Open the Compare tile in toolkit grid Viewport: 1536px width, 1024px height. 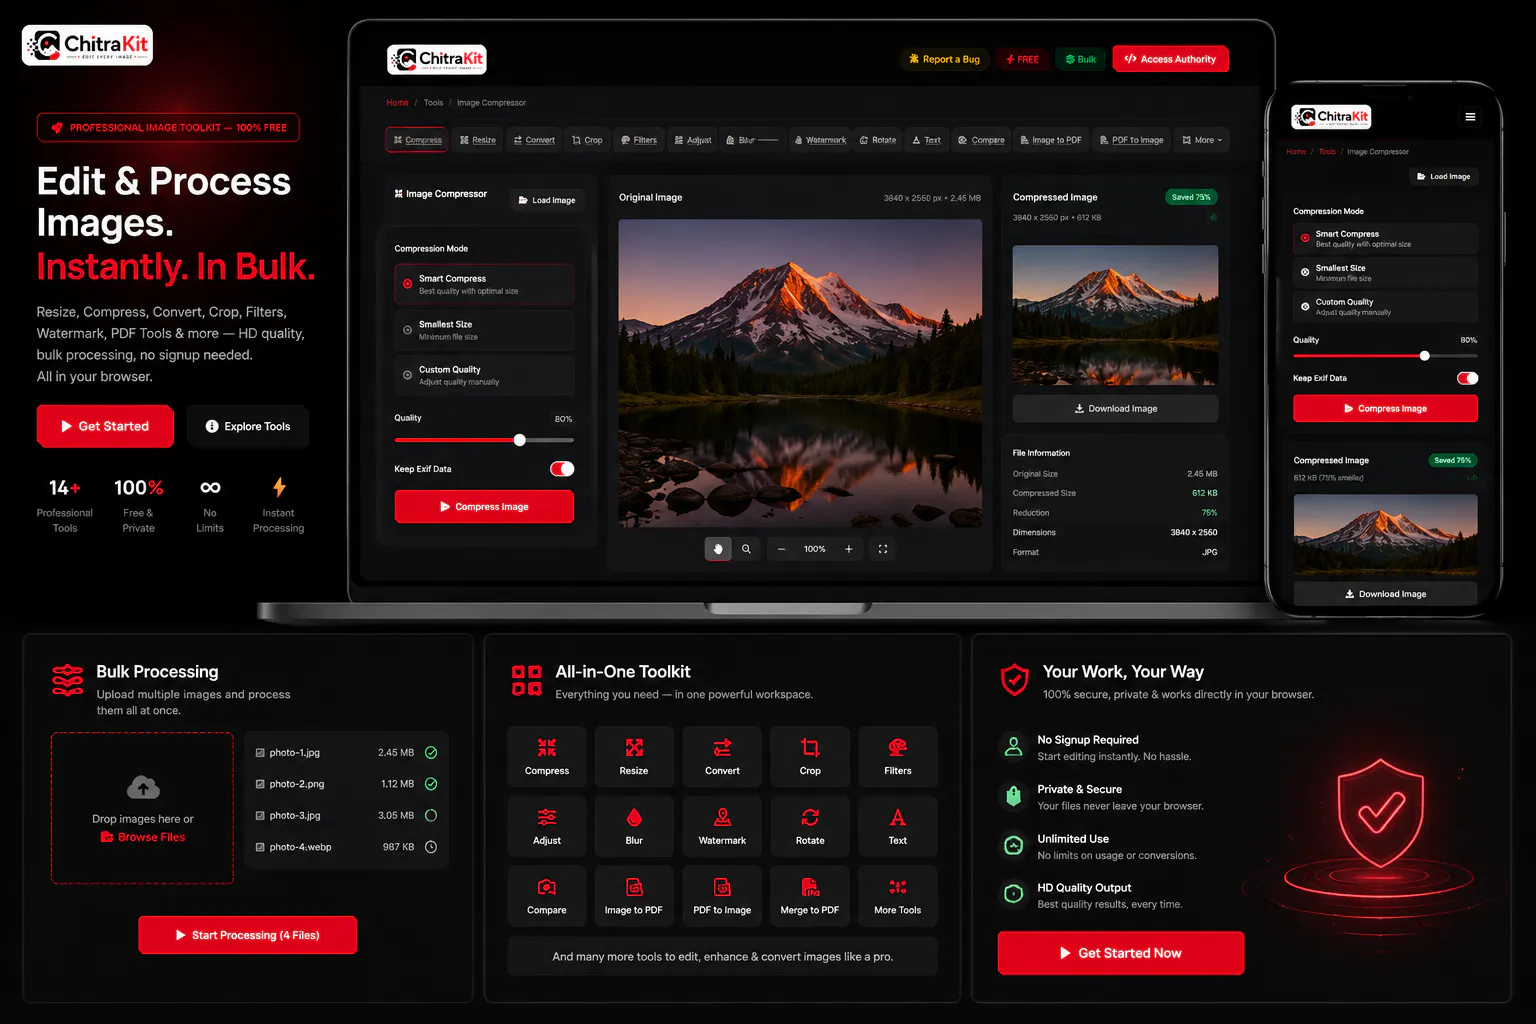click(547, 896)
